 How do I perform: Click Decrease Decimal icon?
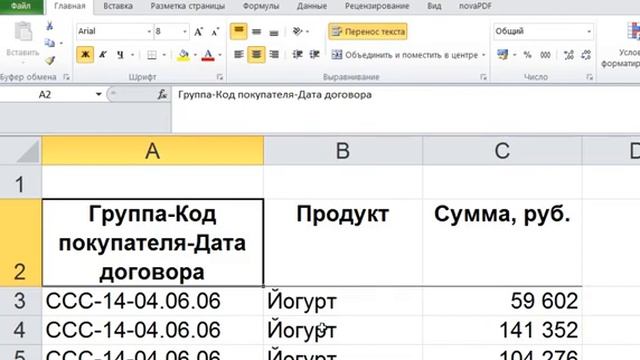coord(586,55)
